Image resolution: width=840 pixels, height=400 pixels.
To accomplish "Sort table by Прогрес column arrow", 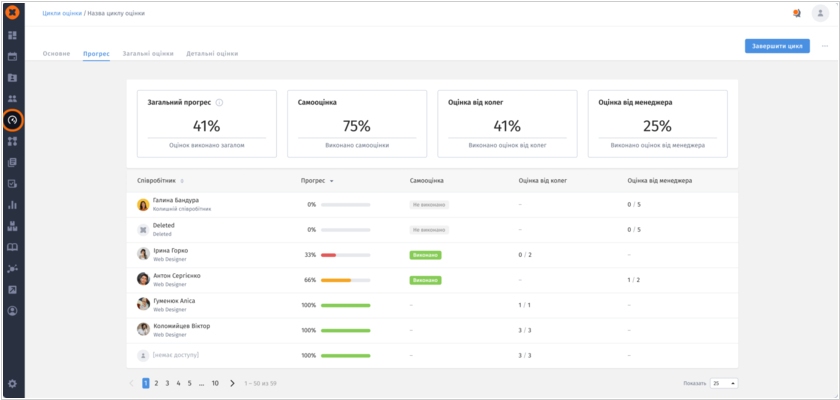I will (331, 181).
